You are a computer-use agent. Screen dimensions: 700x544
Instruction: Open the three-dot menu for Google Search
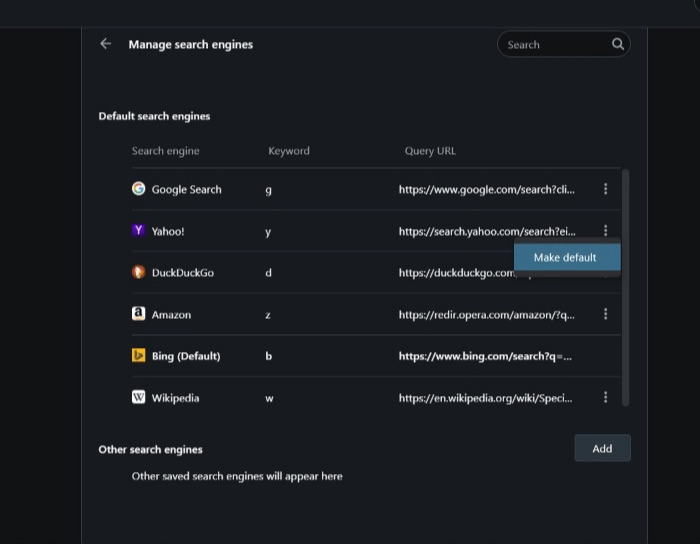coord(605,189)
